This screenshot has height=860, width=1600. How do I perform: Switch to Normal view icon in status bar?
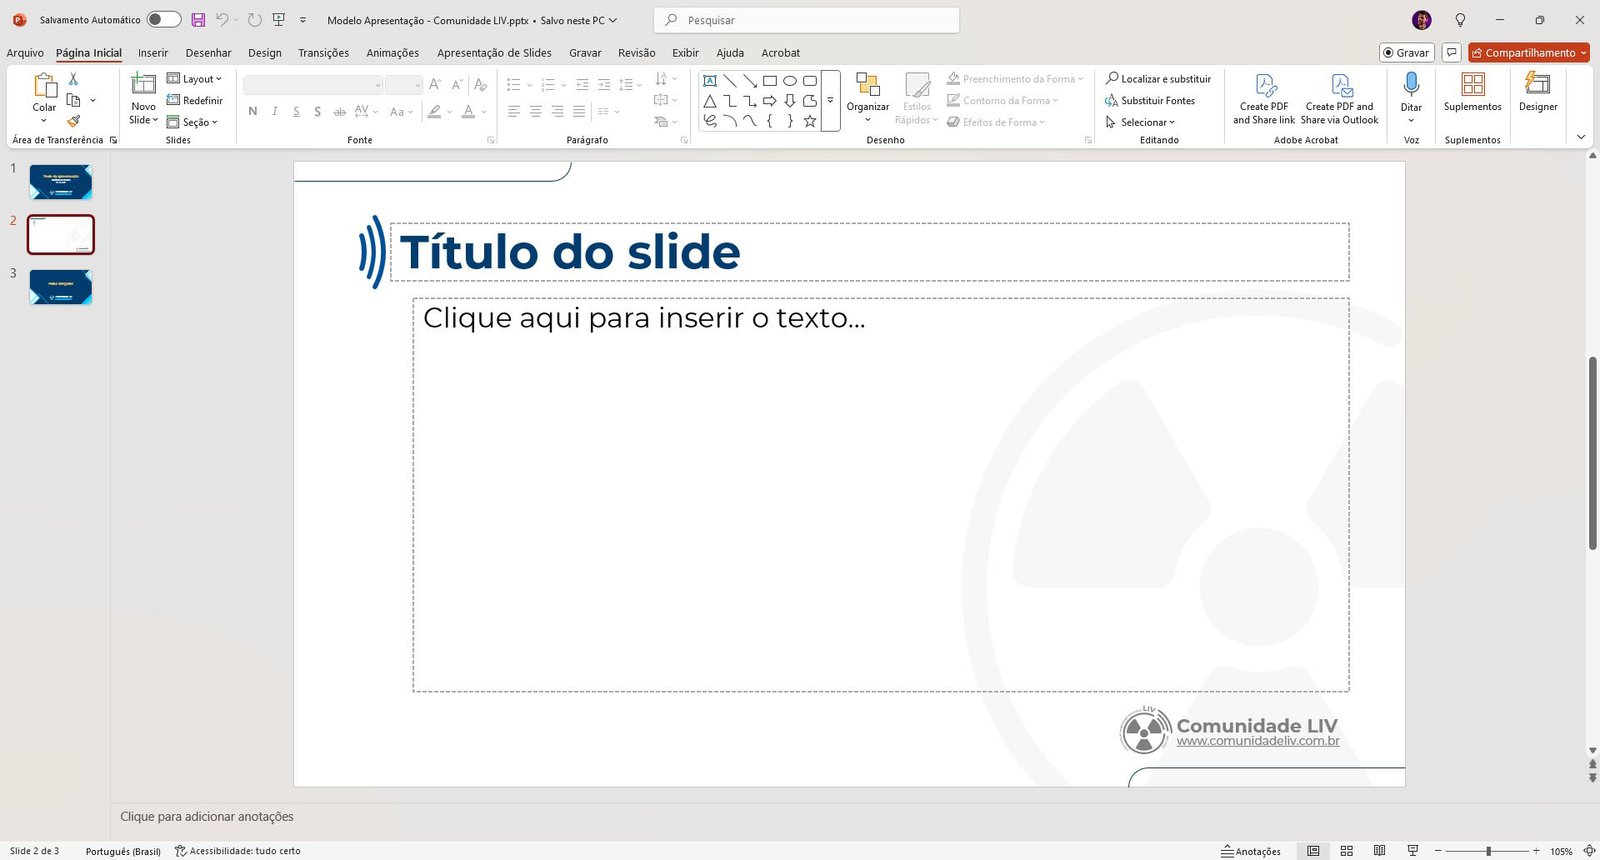click(x=1313, y=851)
